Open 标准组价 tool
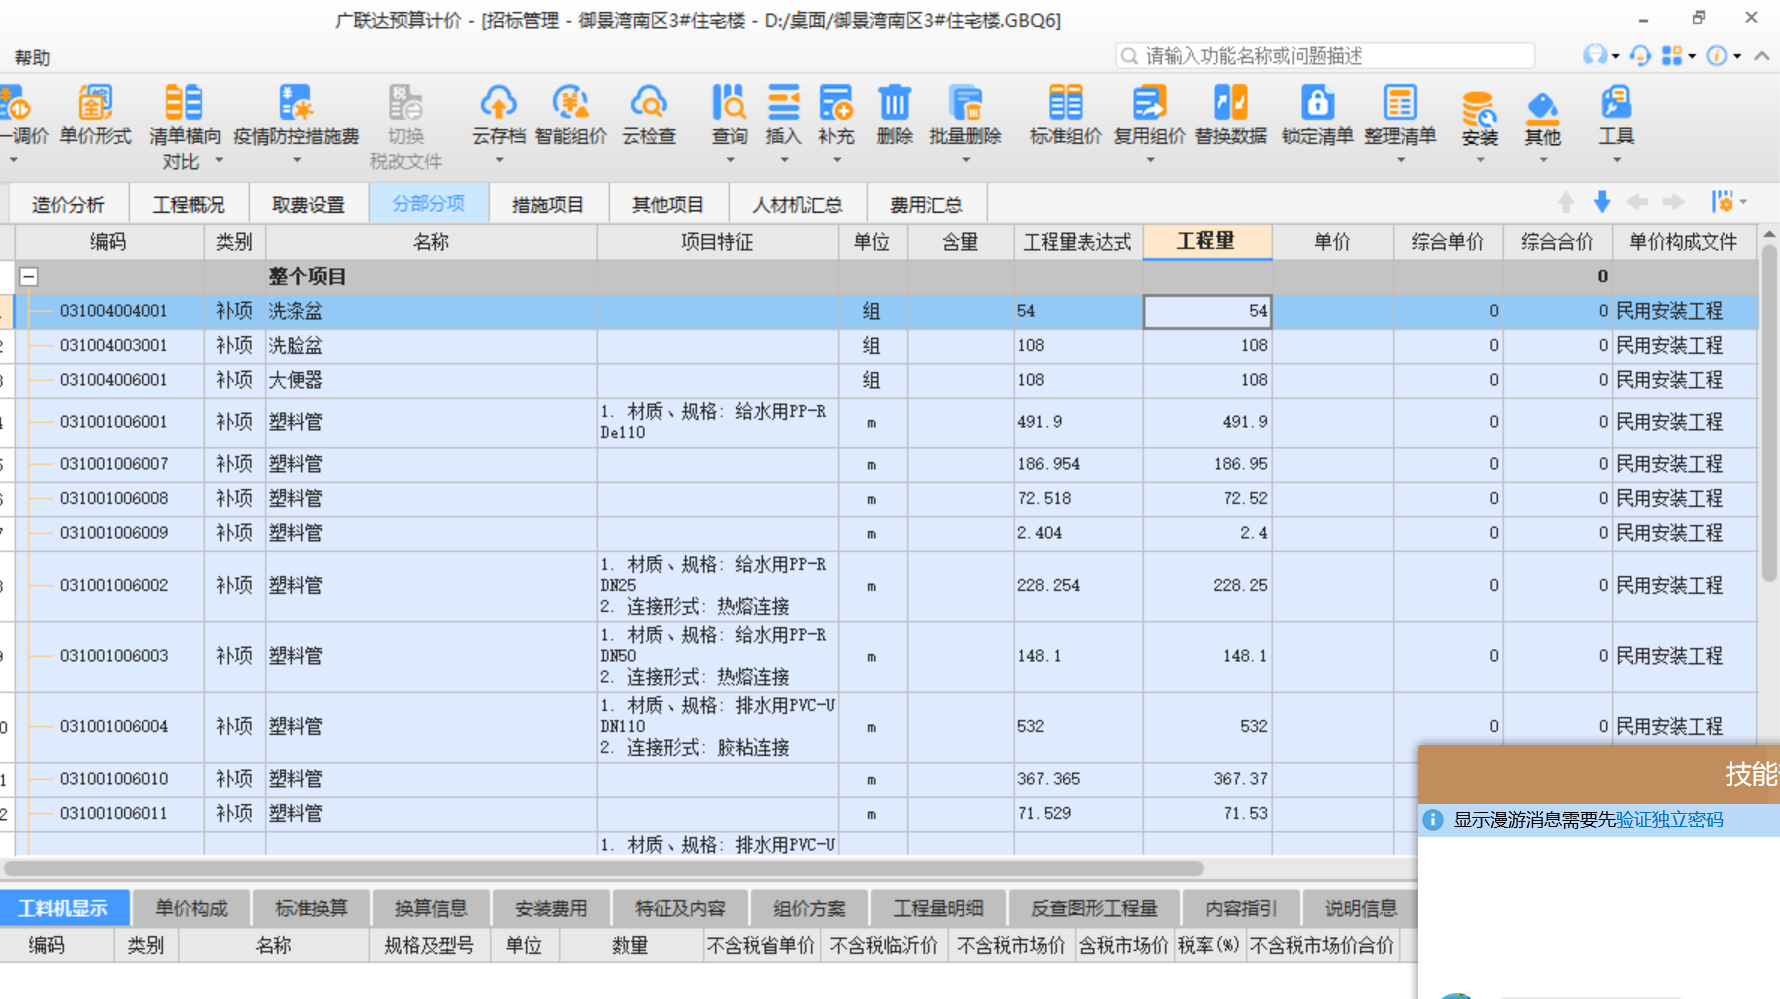 pos(1065,115)
